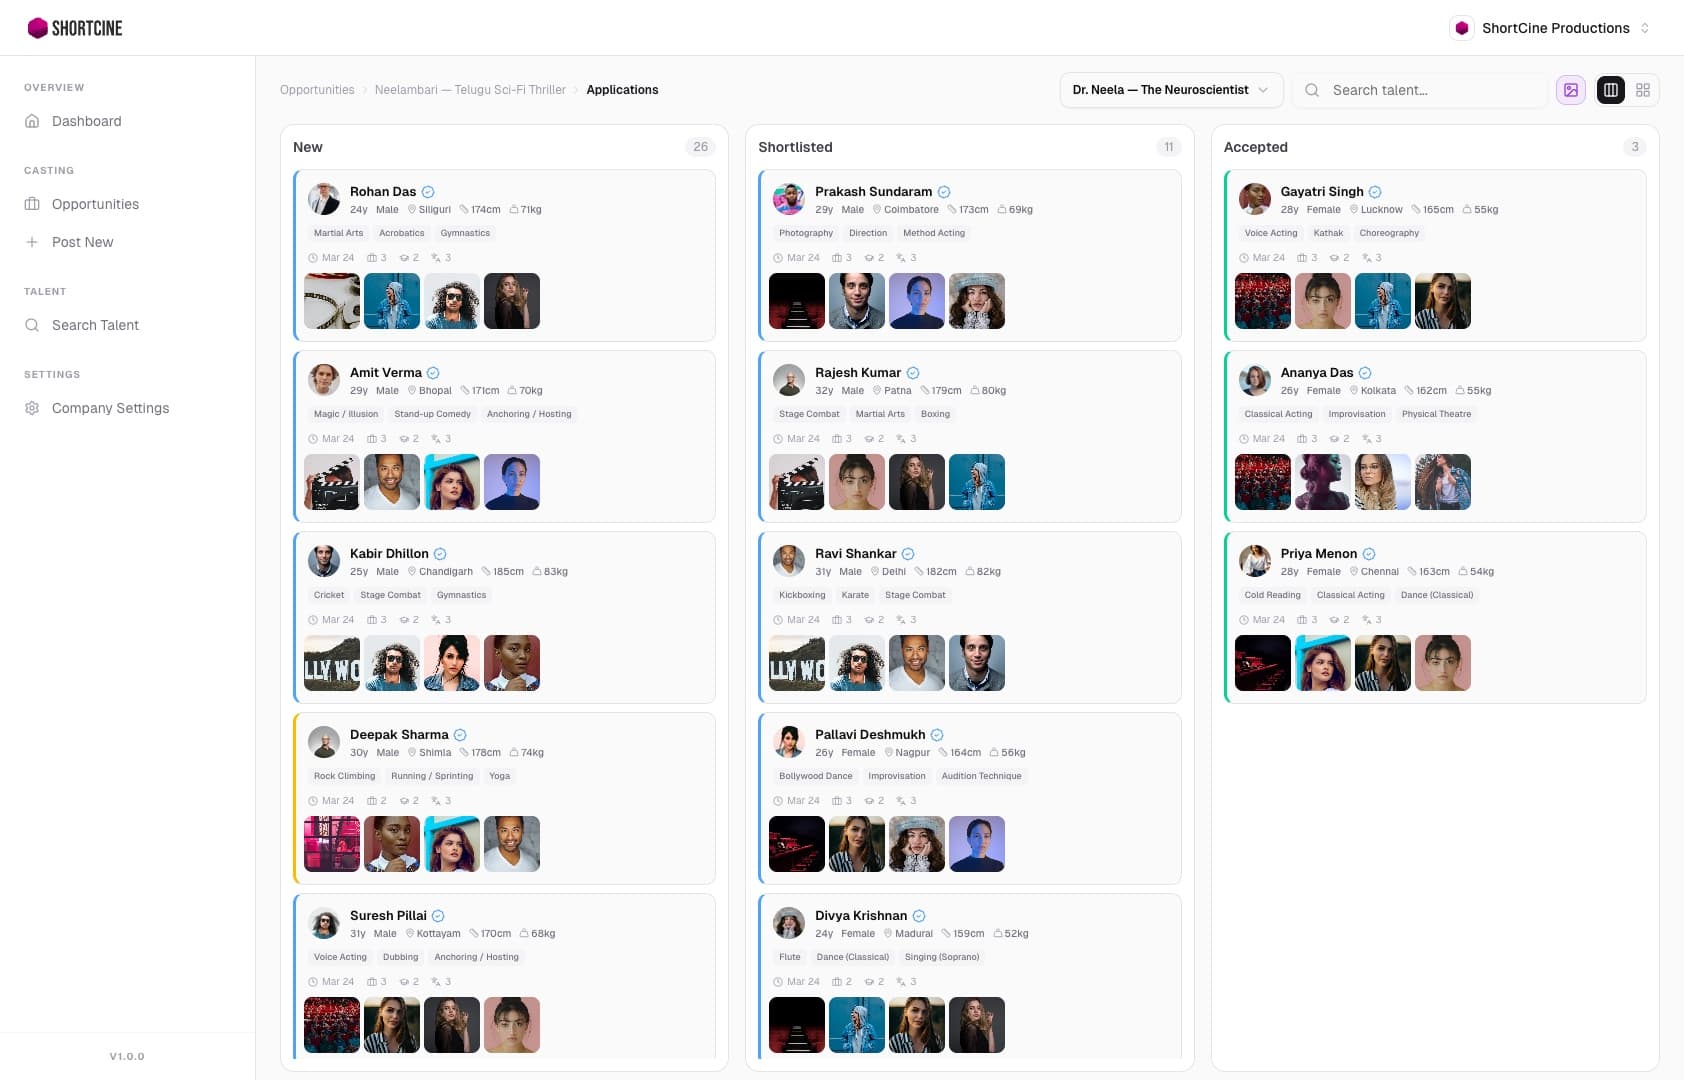Screen dimensions: 1684x1080
Task: Click the verified badge beside Deepak Sharma
Action: [x=460, y=735]
